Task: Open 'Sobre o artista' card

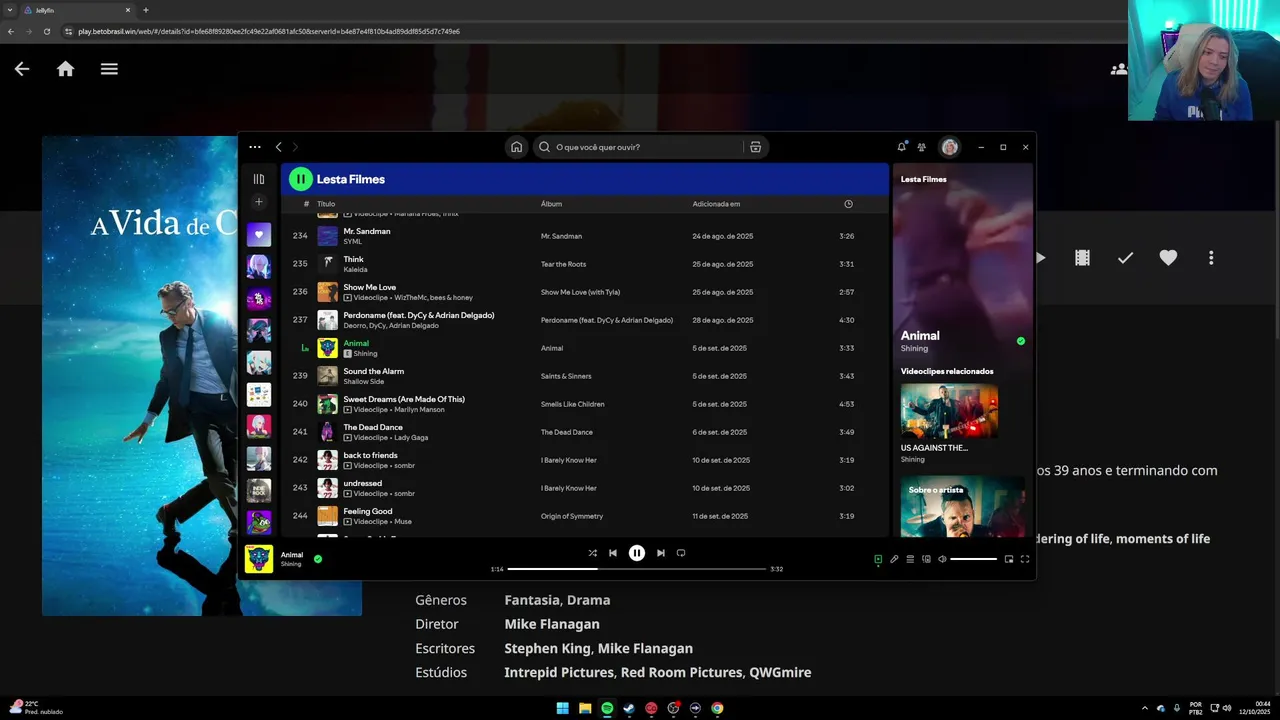Action: pos(962,506)
